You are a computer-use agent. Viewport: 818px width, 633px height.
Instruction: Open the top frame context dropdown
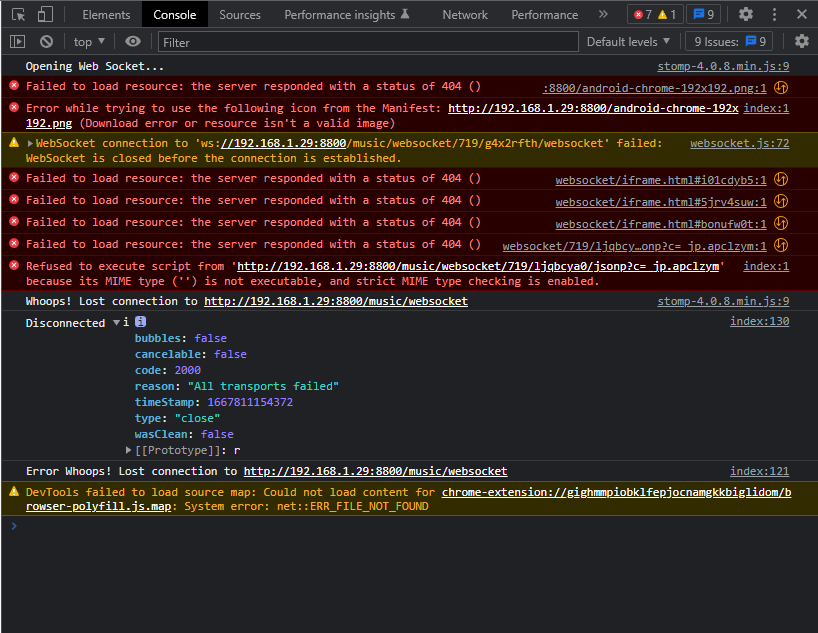tap(88, 41)
